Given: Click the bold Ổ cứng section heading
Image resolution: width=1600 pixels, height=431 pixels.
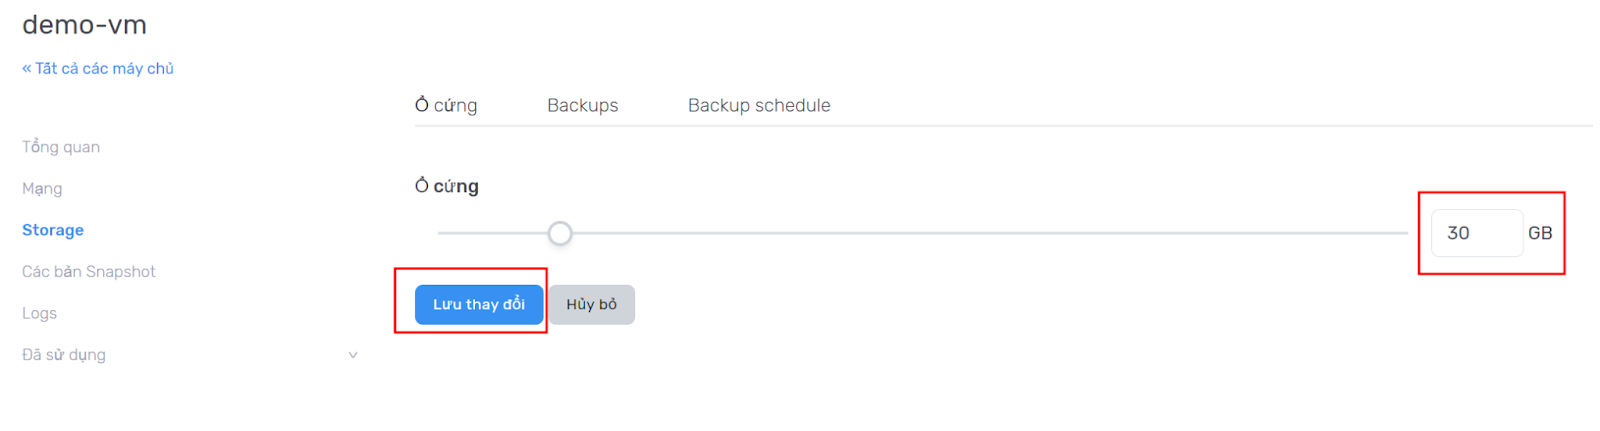Looking at the screenshot, I should [447, 186].
